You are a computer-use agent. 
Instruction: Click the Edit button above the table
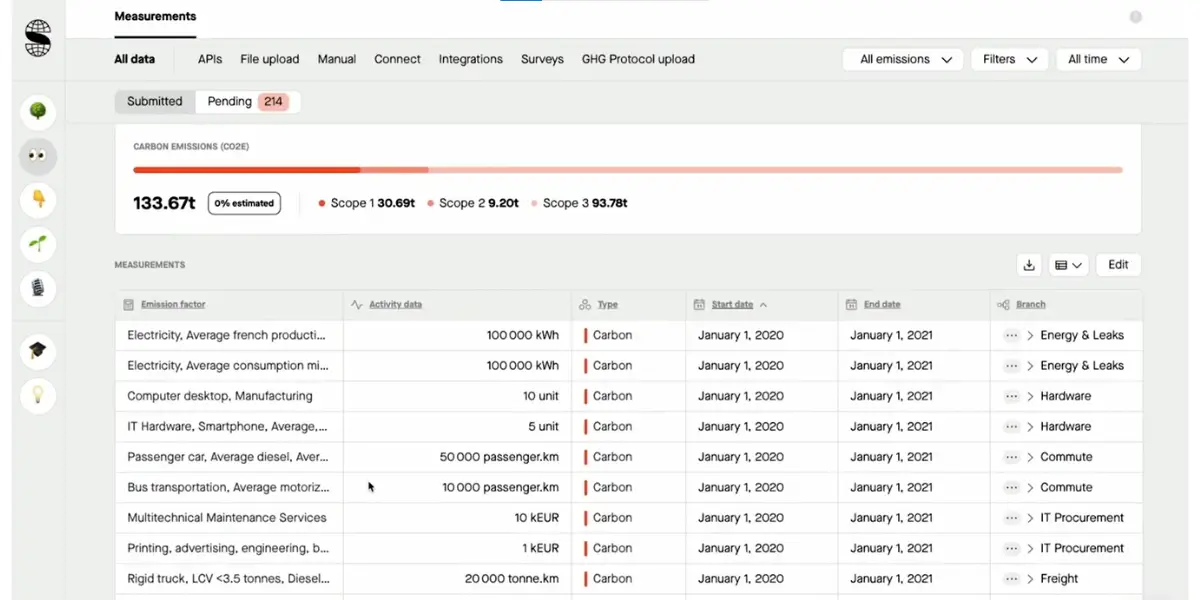tap(1117, 264)
